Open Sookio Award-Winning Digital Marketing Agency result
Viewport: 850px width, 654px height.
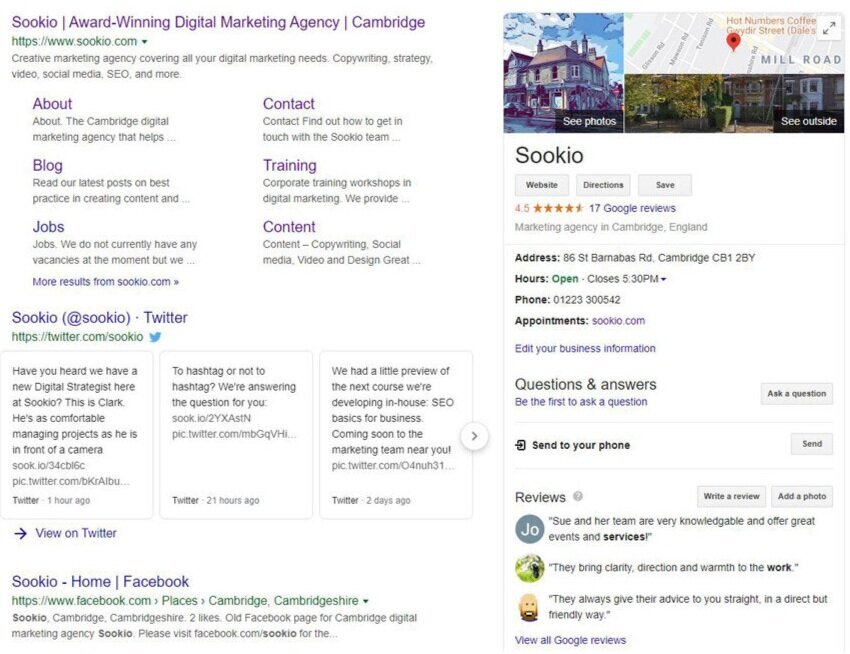pos(218,22)
